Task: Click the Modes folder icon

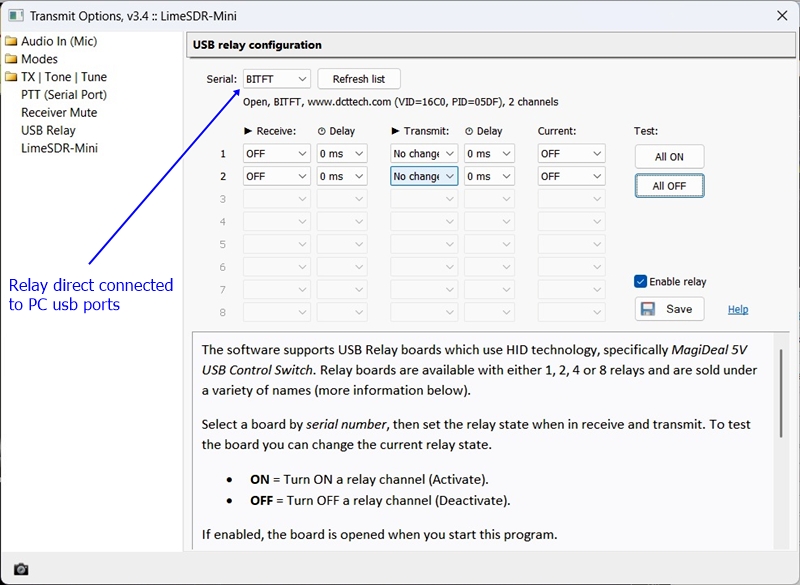Action: tap(11, 59)
